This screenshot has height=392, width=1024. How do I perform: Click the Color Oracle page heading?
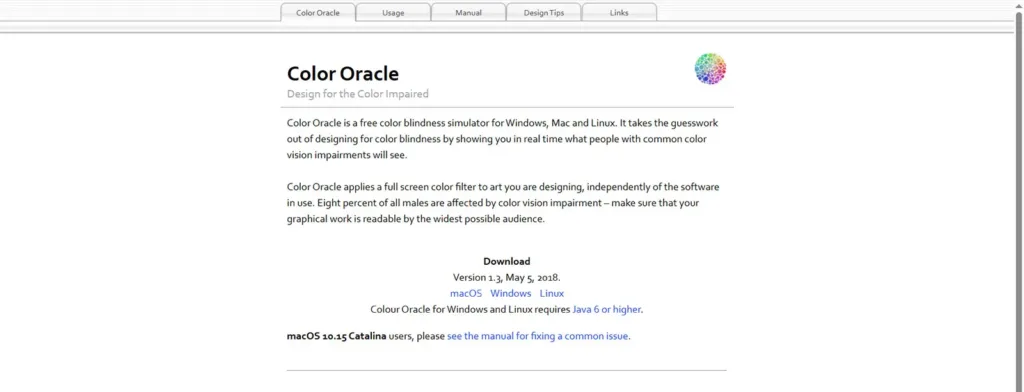343,73
